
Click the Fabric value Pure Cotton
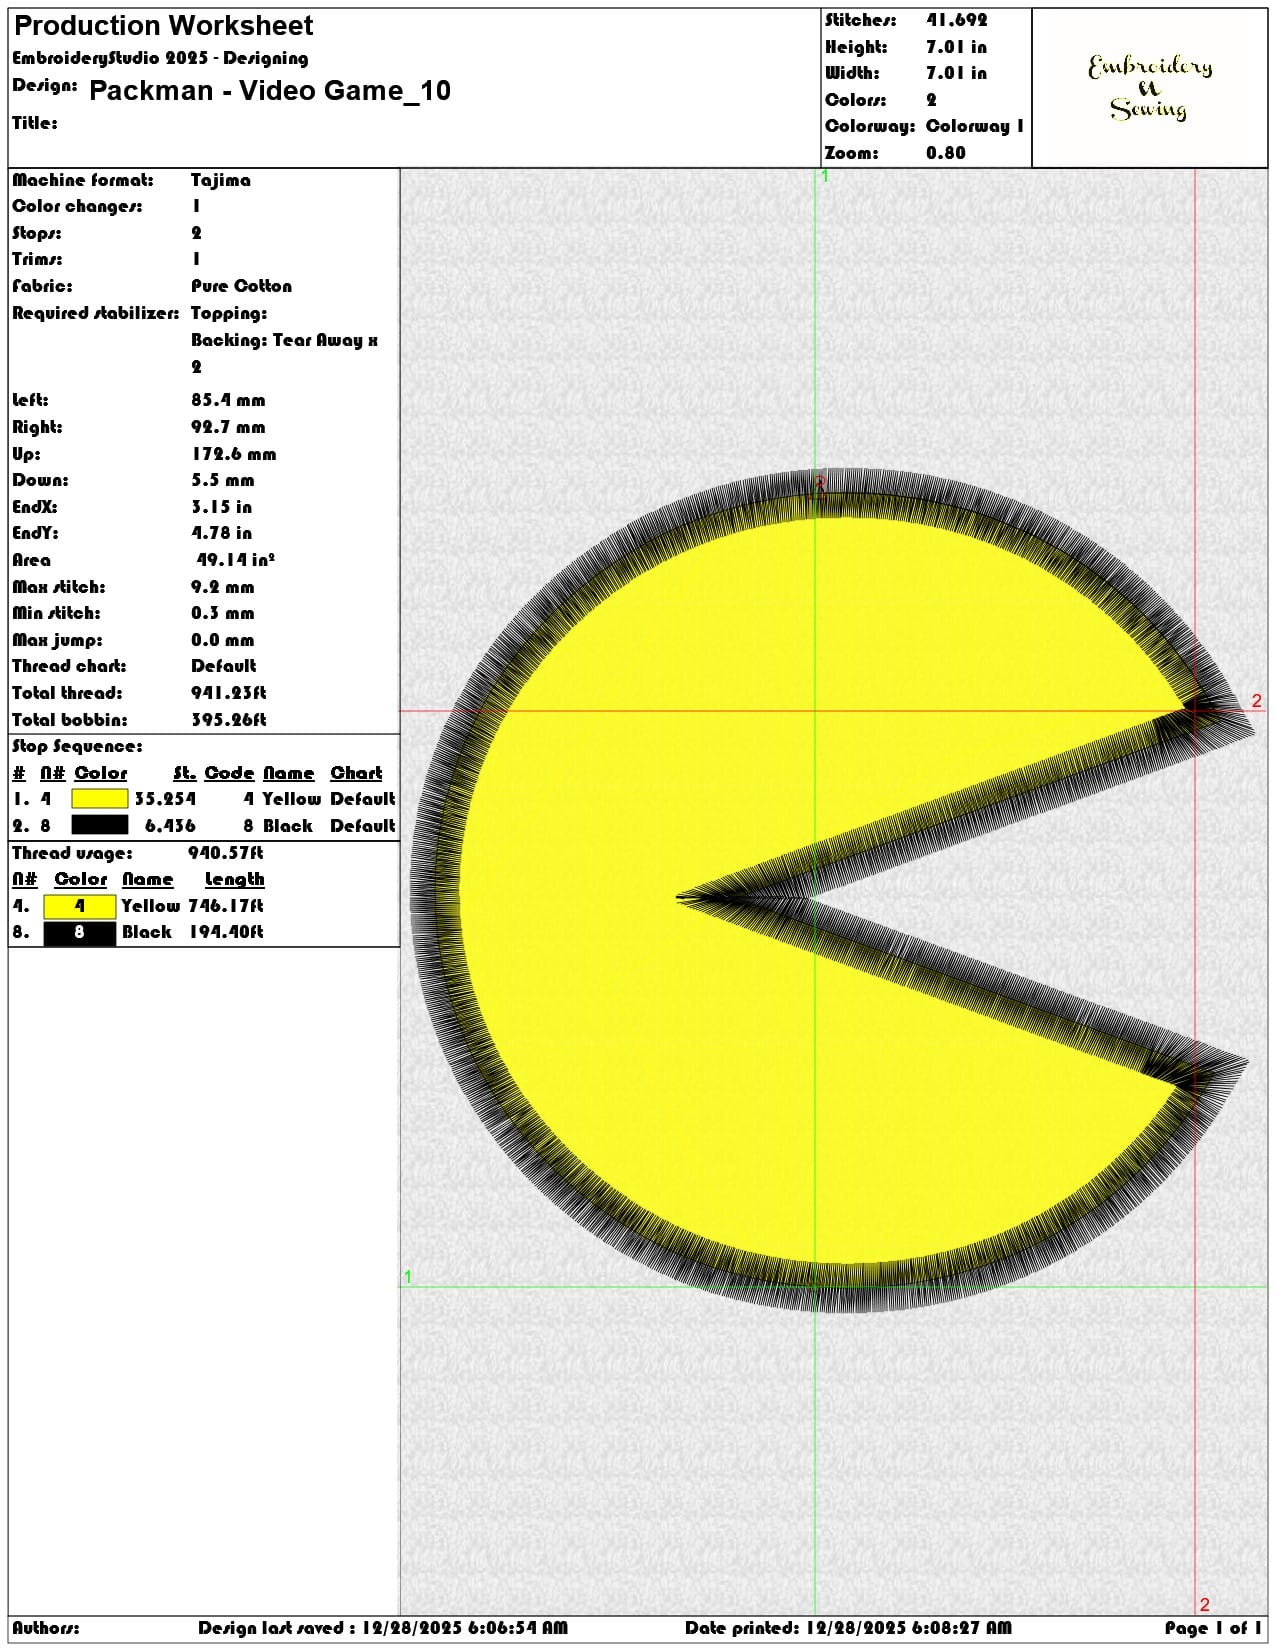[242, 286]
